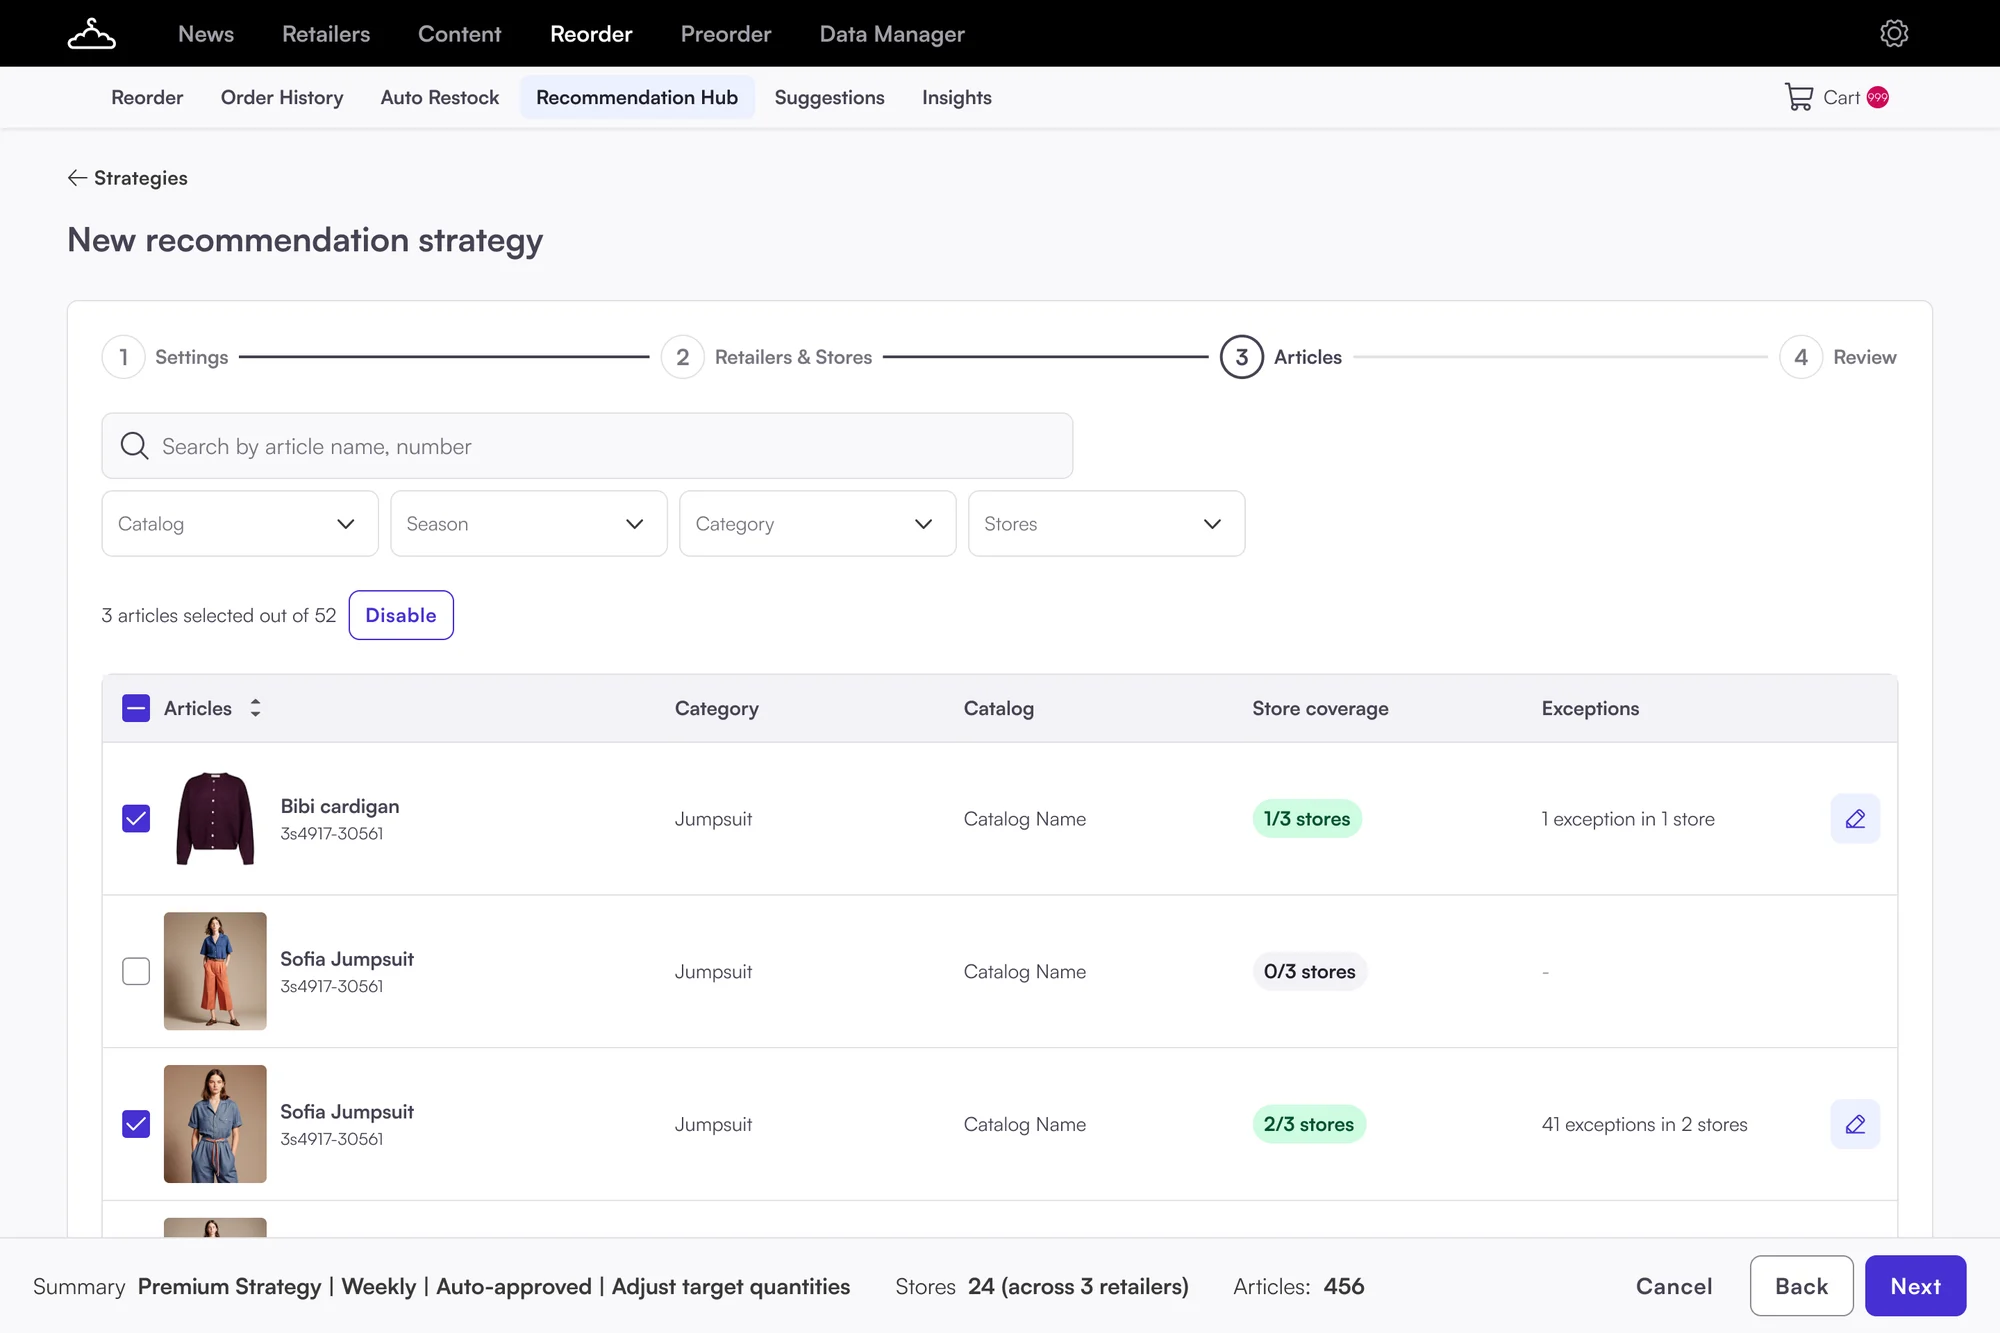Open the Preorder menu
The image size is (2000, 1333).
(x=726, y=34)
